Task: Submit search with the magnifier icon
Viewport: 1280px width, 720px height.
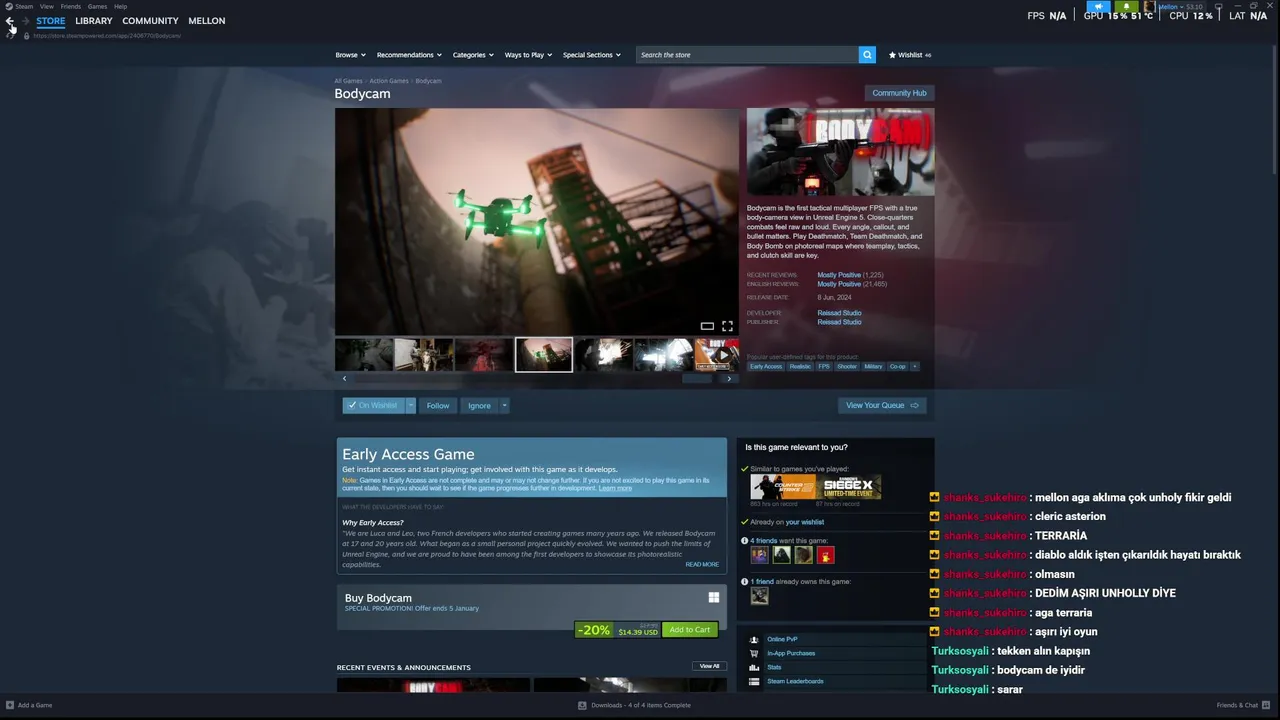Action: pos(867,55)
